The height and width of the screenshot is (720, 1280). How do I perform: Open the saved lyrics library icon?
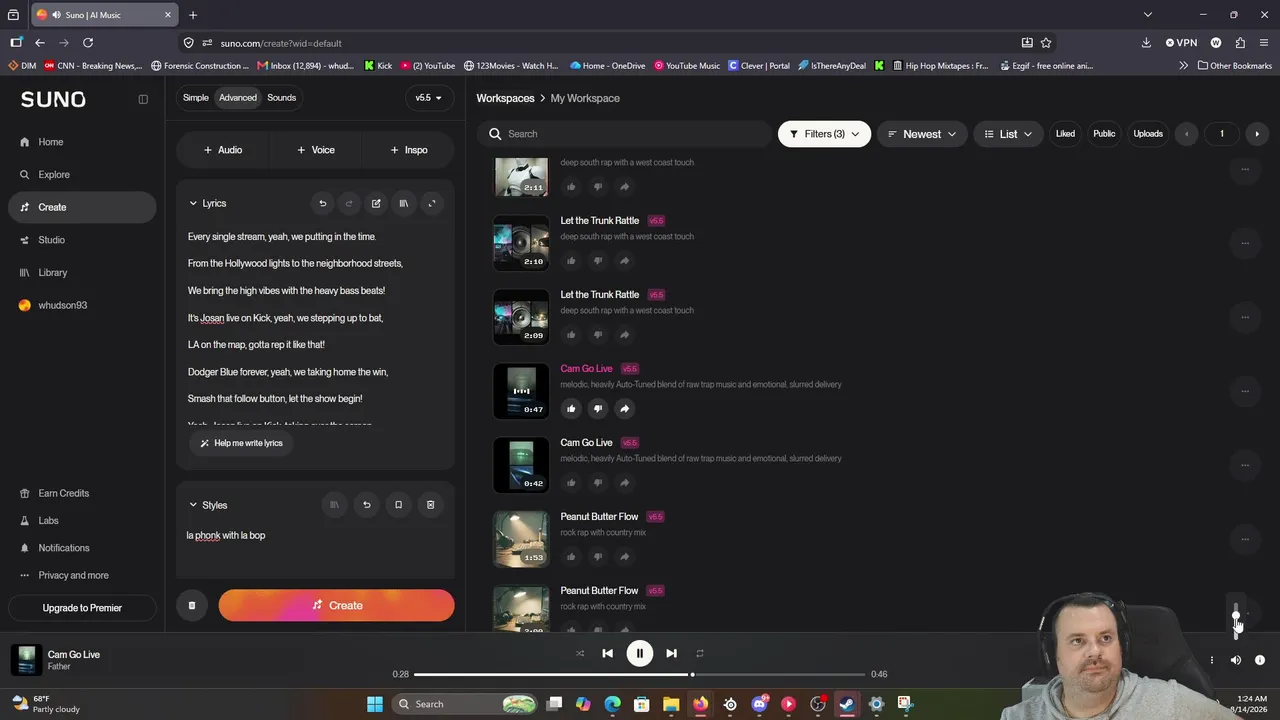(404, 203)
